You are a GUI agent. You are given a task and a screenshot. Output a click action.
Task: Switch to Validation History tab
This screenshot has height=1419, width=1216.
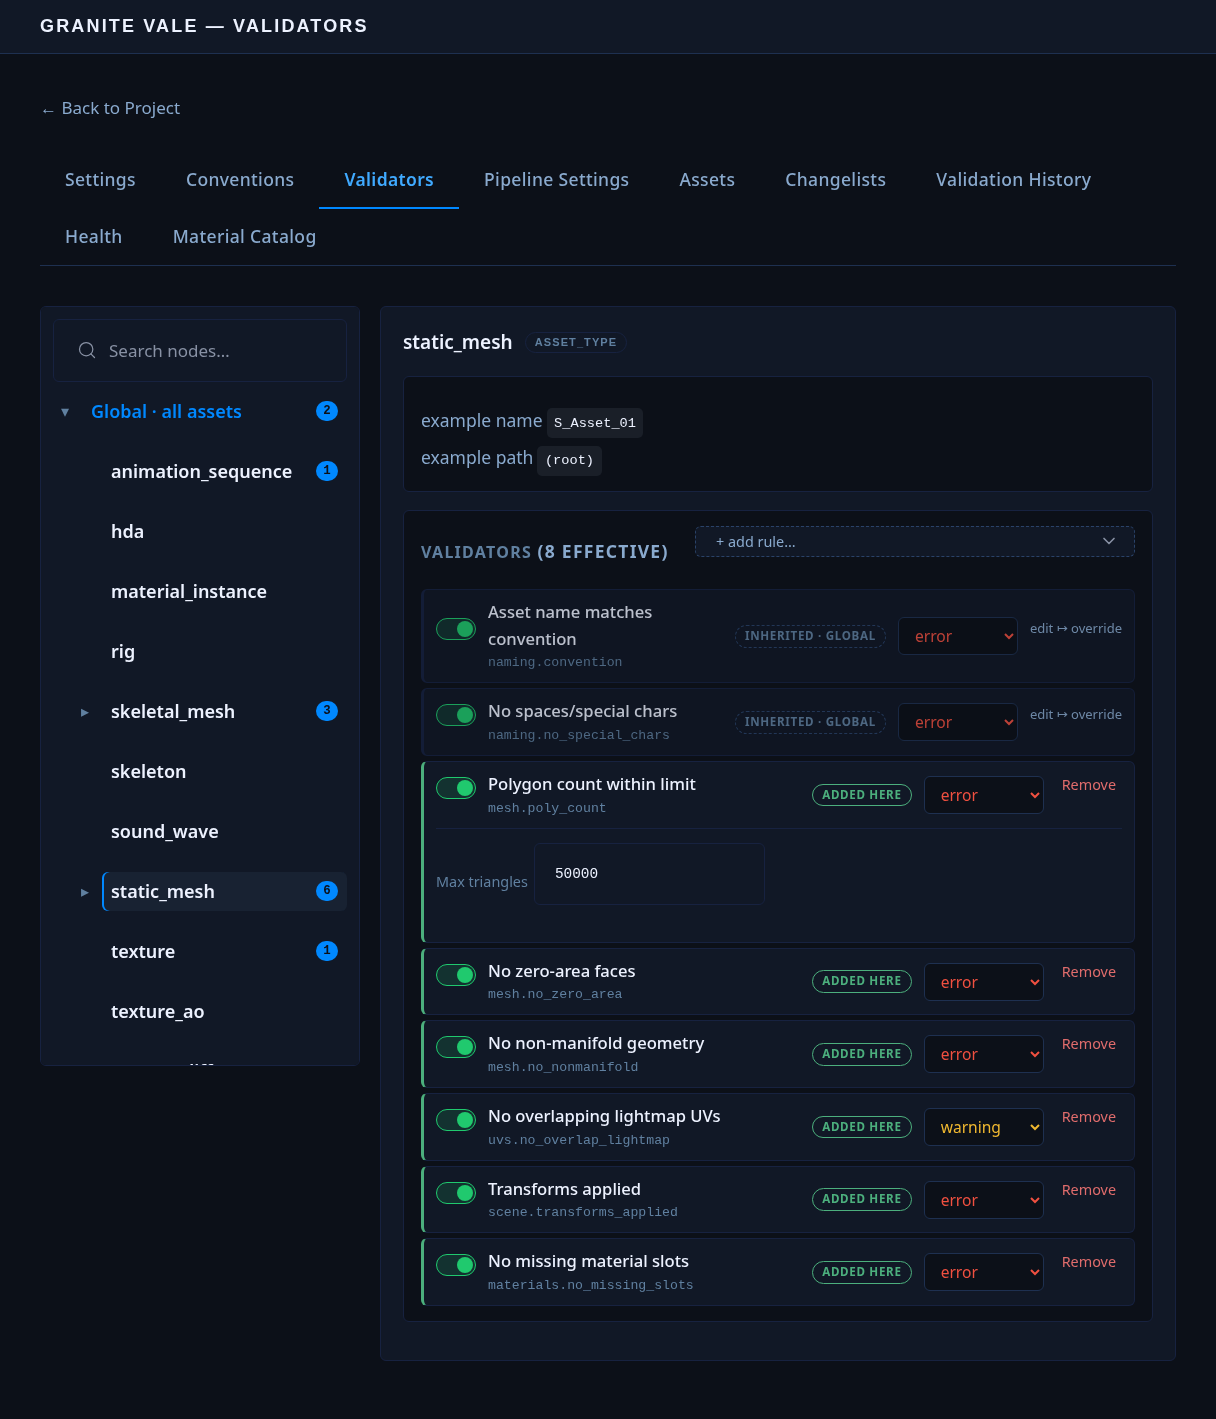click(1013, 180)
